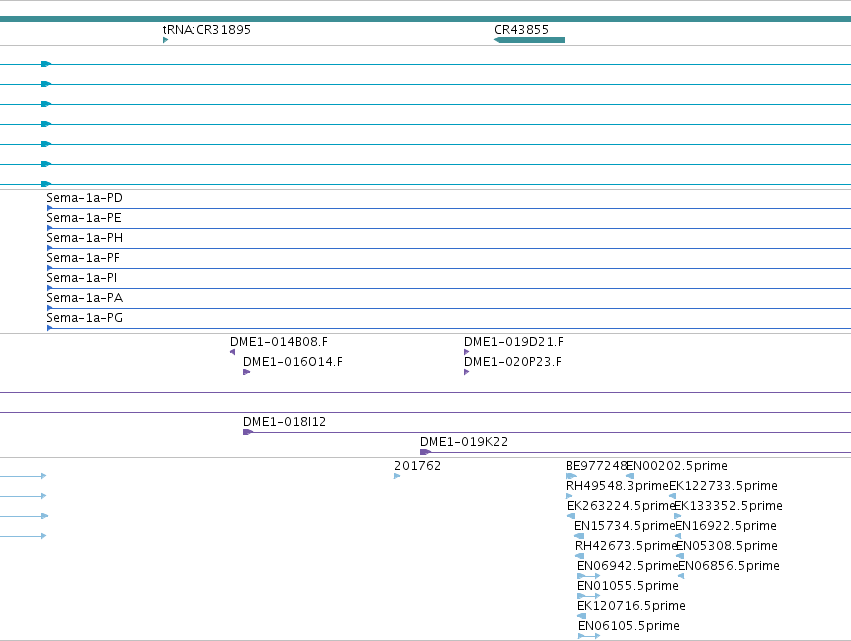The image size is (851, 641).
Task: Click the arrow glyph under 201762
Action: pyautogui.click(x=397, y=476)
